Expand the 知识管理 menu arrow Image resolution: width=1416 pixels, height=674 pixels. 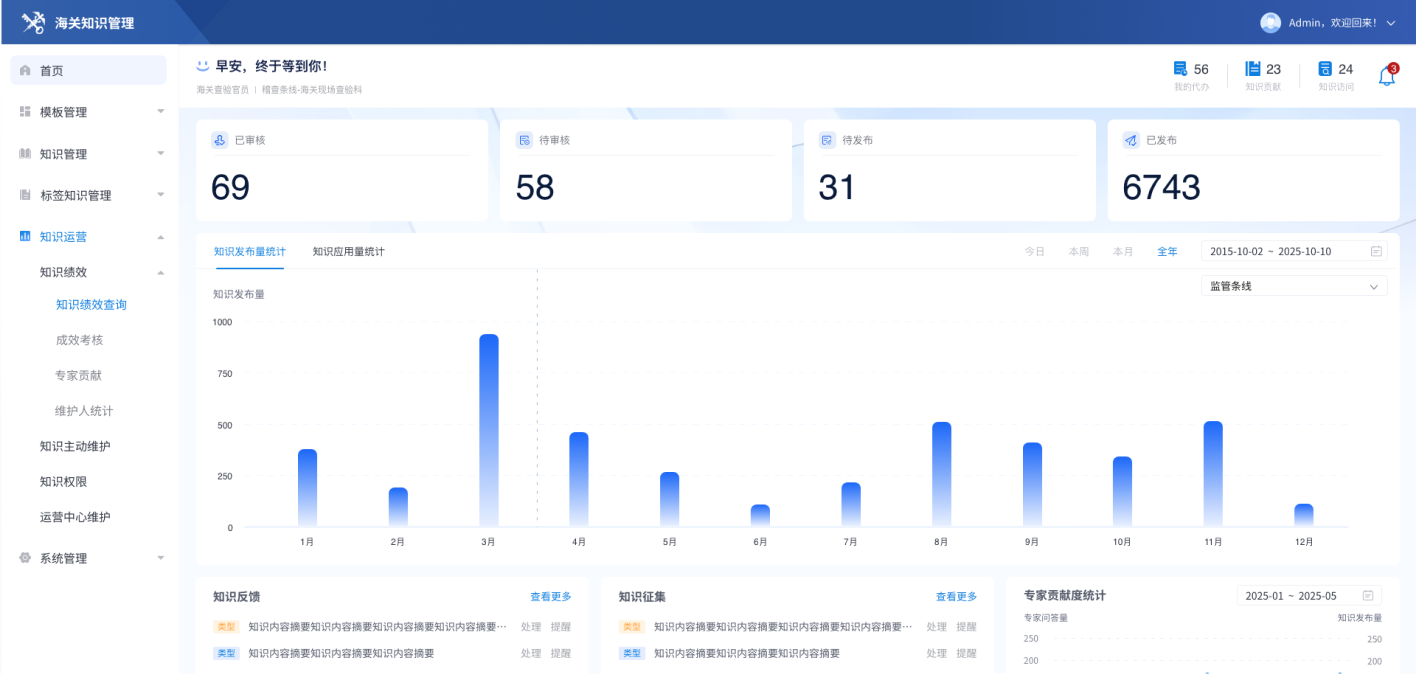(x=161, y=154)
